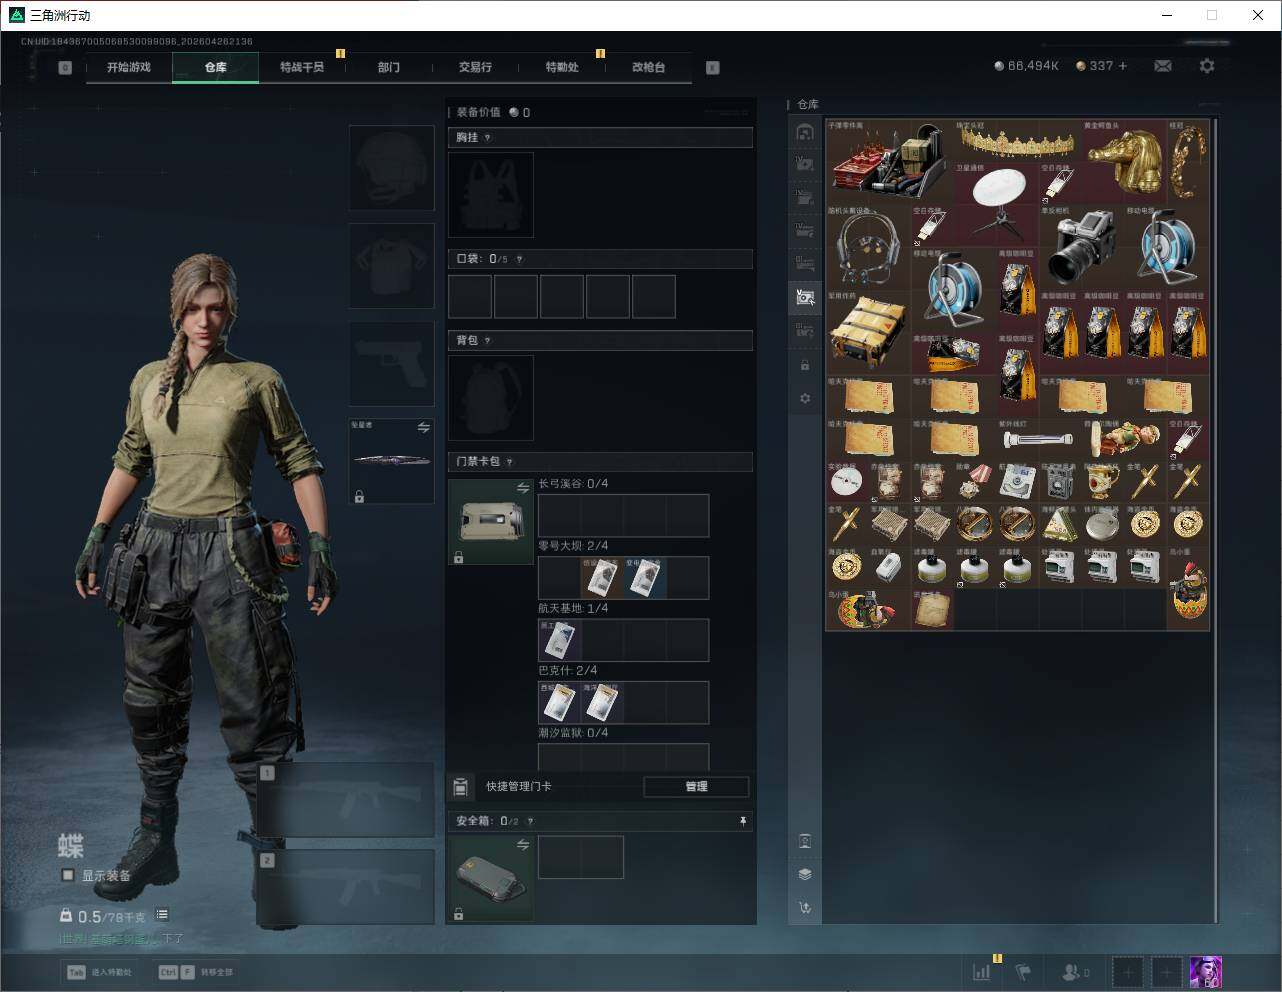The image size is (1282, 992).
Task: Select the highlighted warehouse sidebar category icon
Action: pyautogui.click(x=805, y=296)
